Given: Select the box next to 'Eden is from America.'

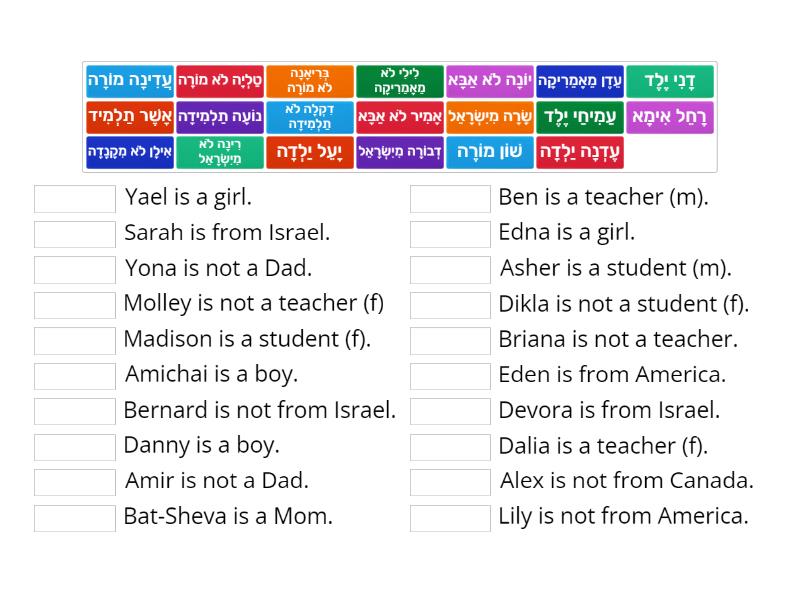Looking at the screenshot, I should tap(450, 374).
